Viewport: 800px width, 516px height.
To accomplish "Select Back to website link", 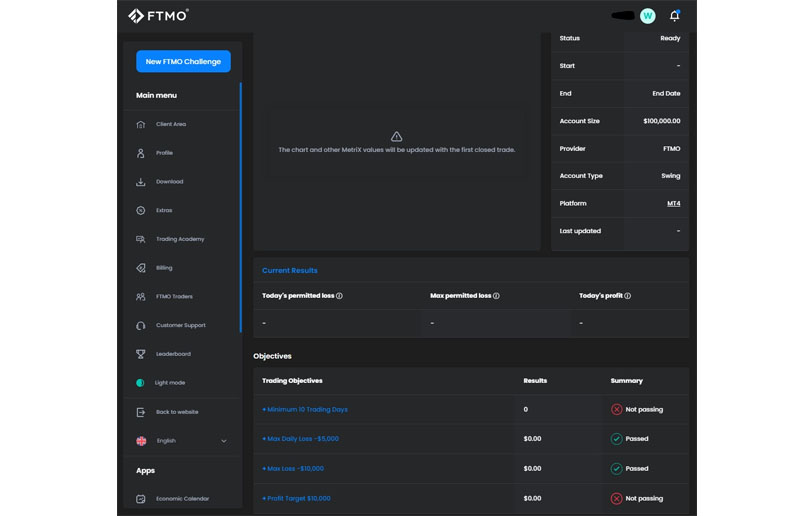I will [177, 412].
